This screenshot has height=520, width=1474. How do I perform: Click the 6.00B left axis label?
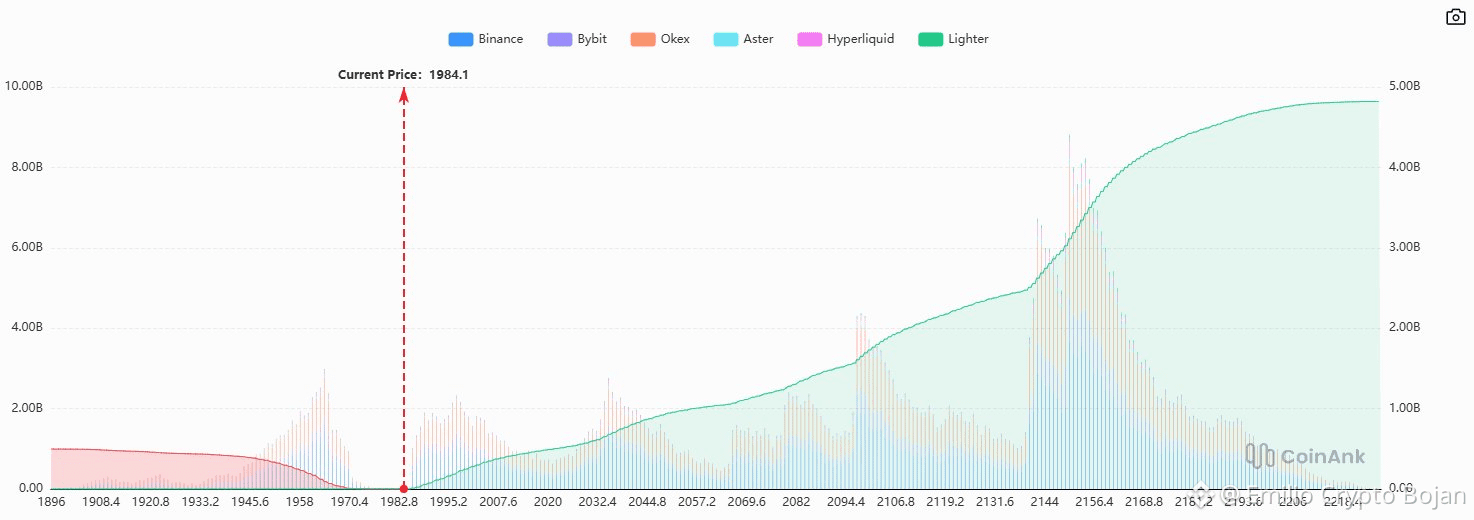coord(27,247)
